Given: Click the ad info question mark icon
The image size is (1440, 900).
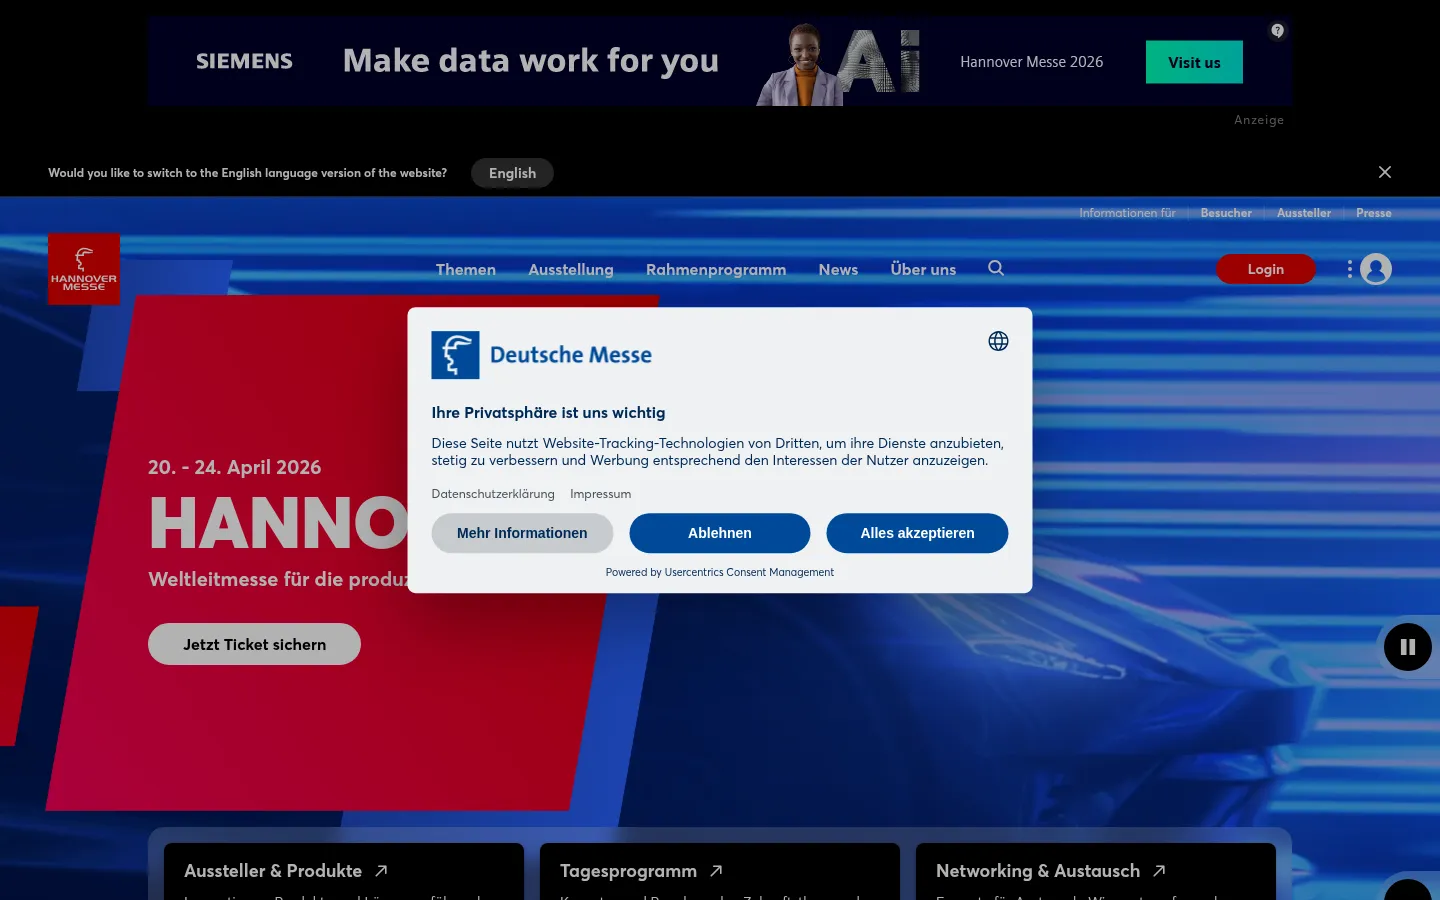Looking at the screenshot, I should [x=1277, y=31].
